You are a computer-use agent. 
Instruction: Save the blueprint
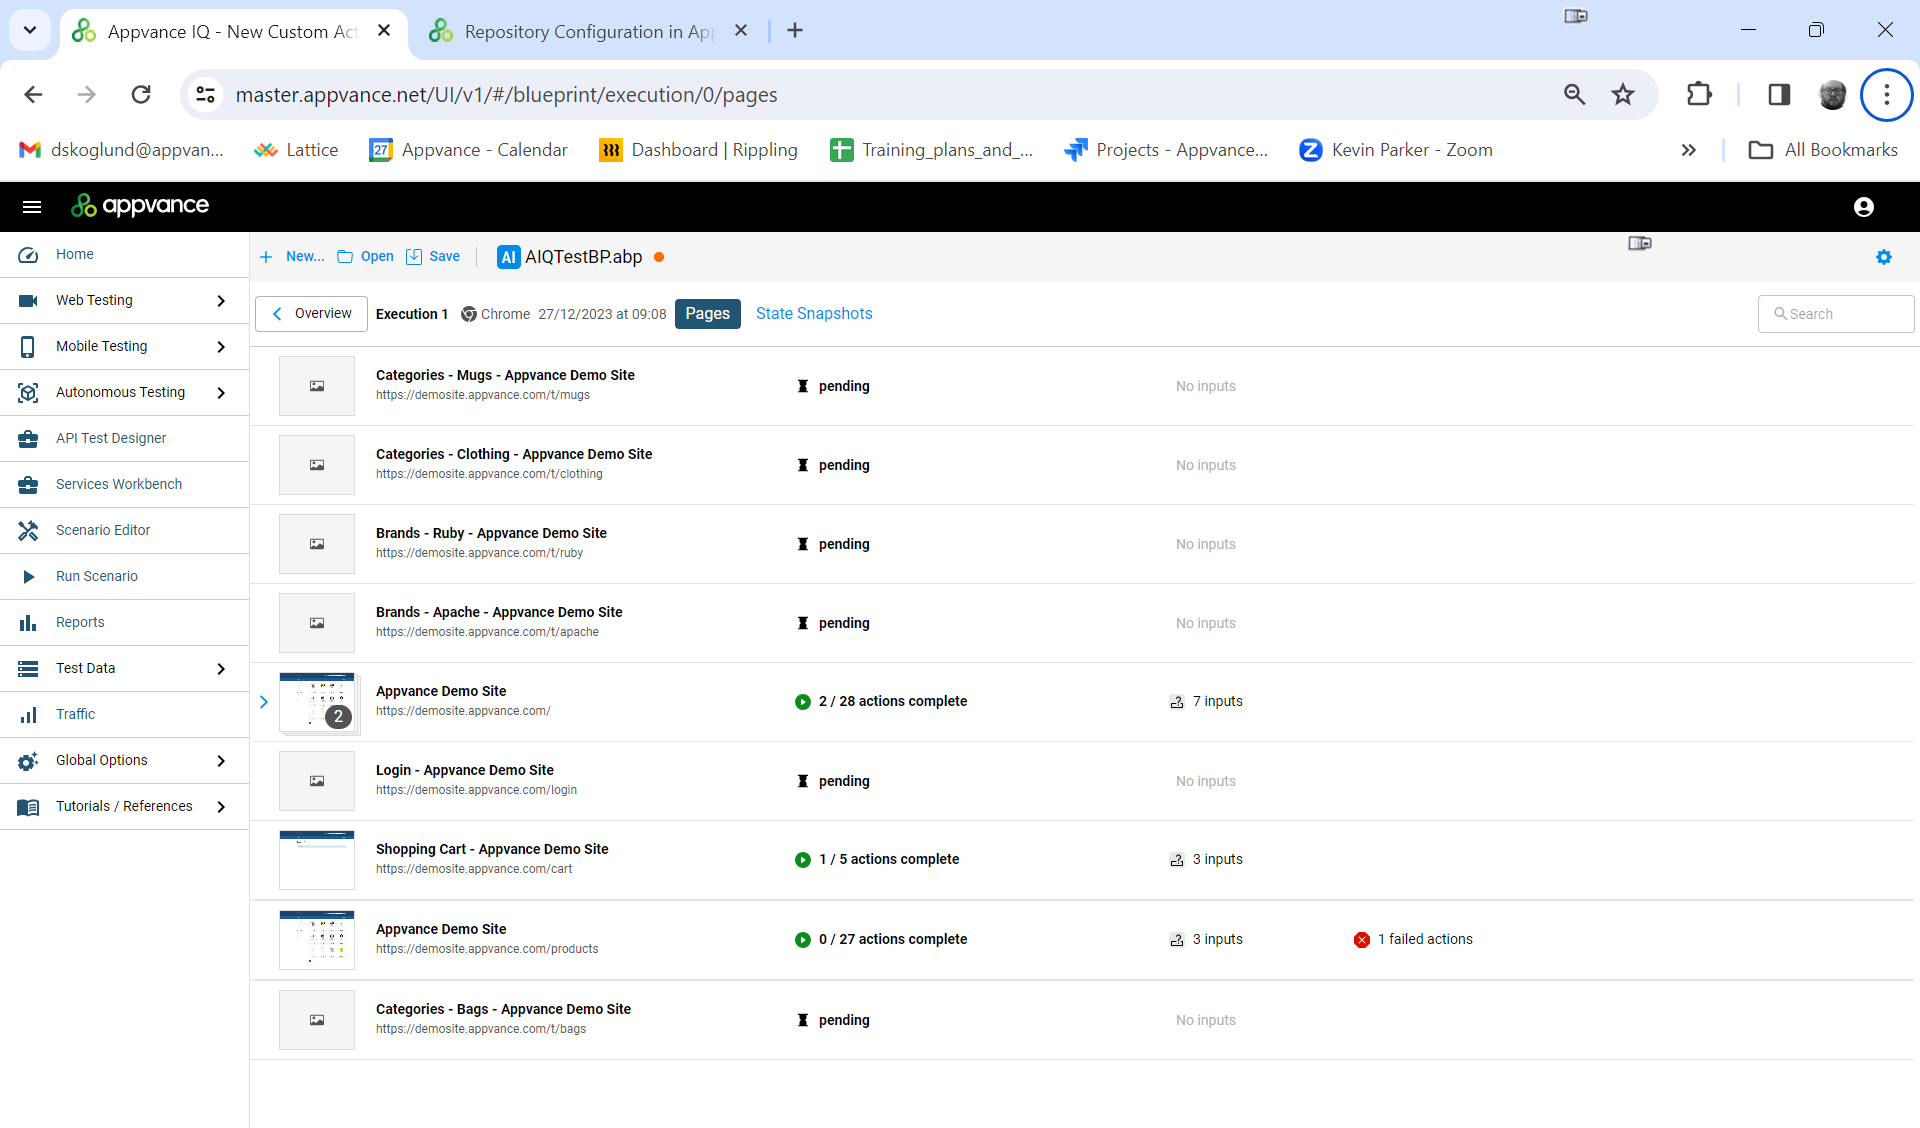[433, 257]
